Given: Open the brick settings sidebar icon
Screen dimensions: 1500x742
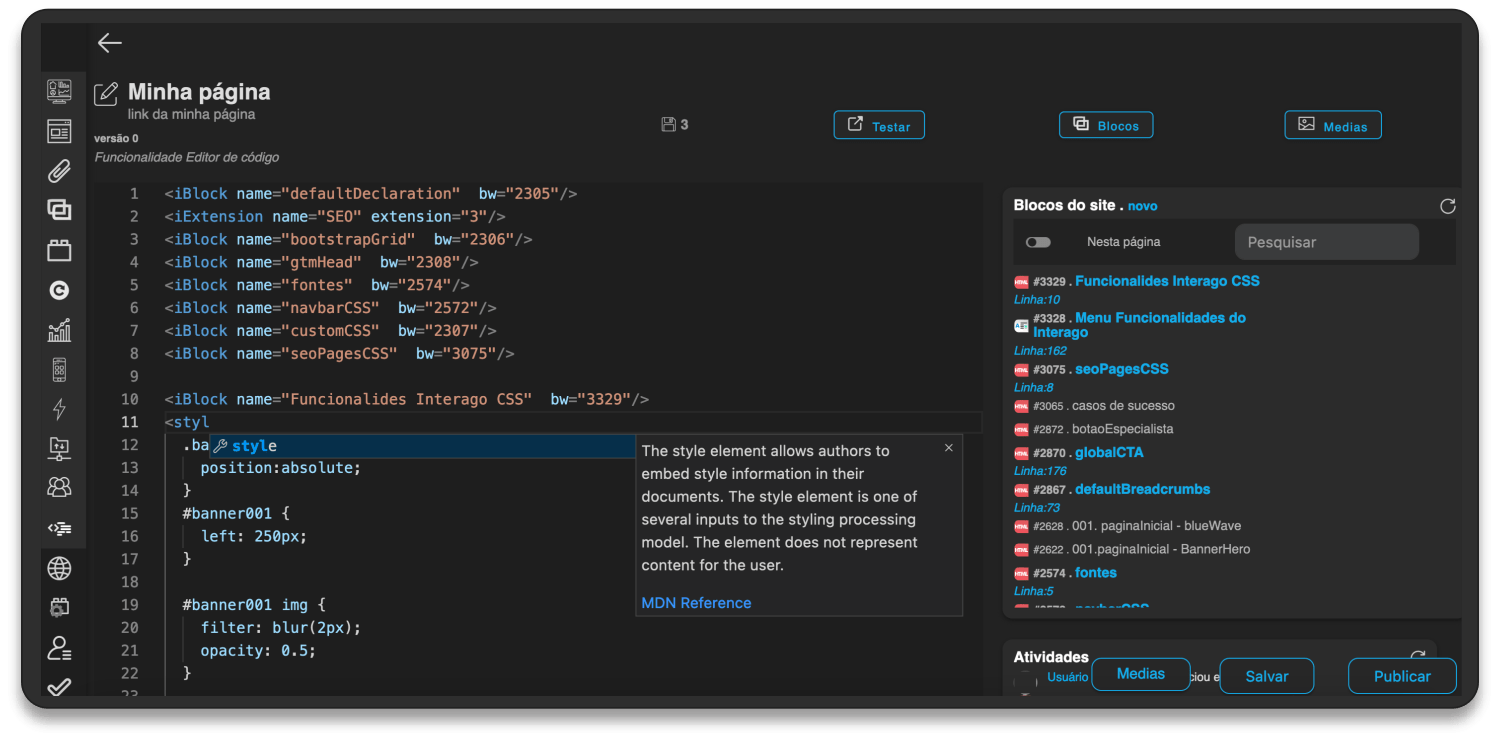Looking at the screenshot, I should [x=59, y=607].
